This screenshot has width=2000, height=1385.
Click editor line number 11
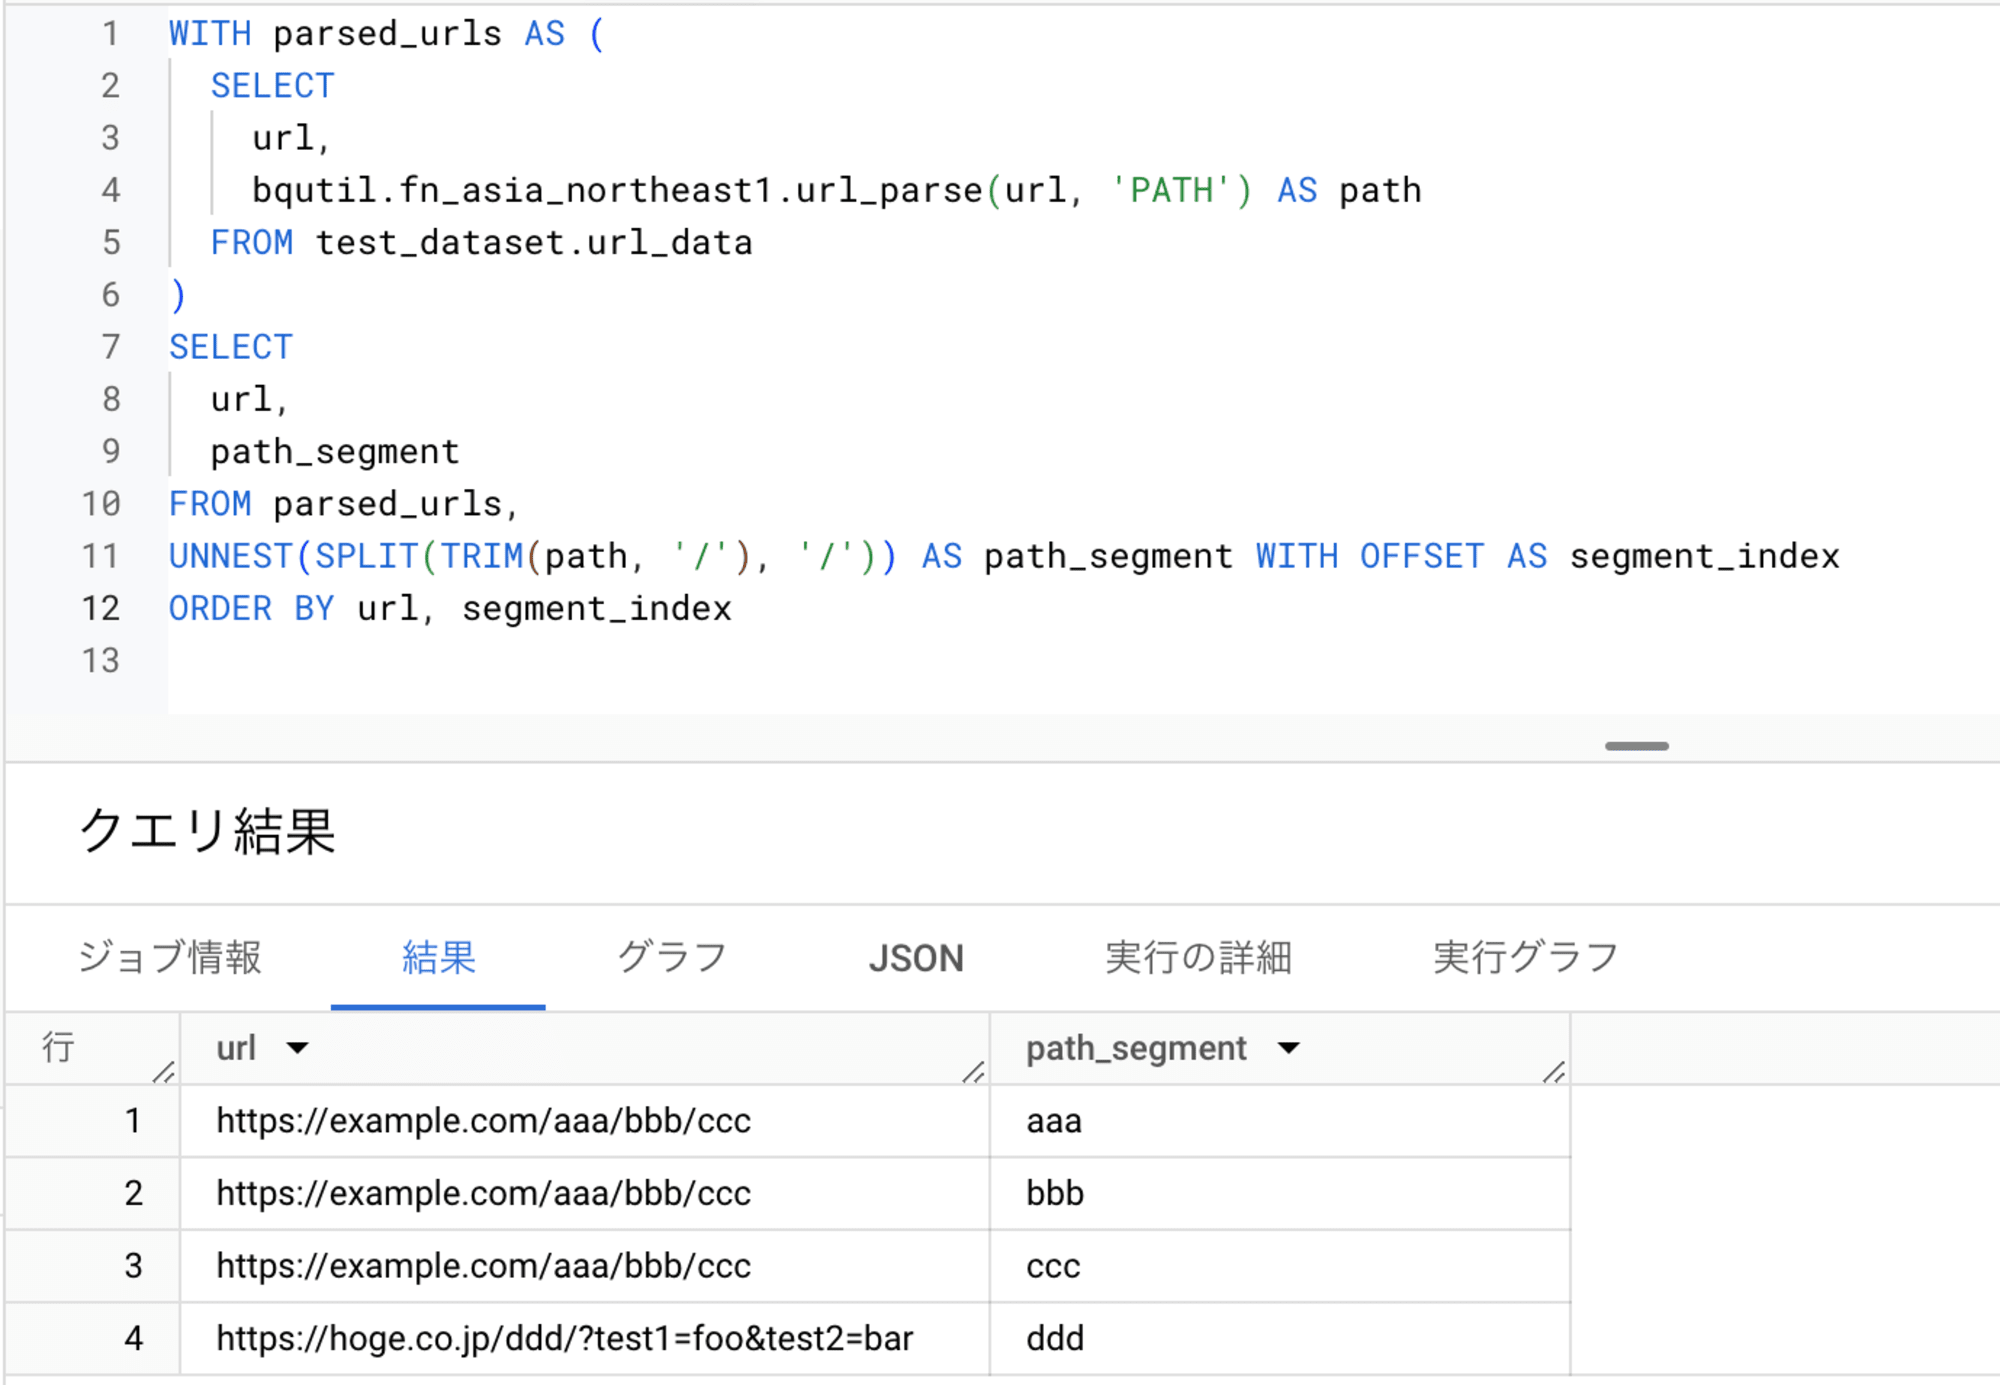100,556
